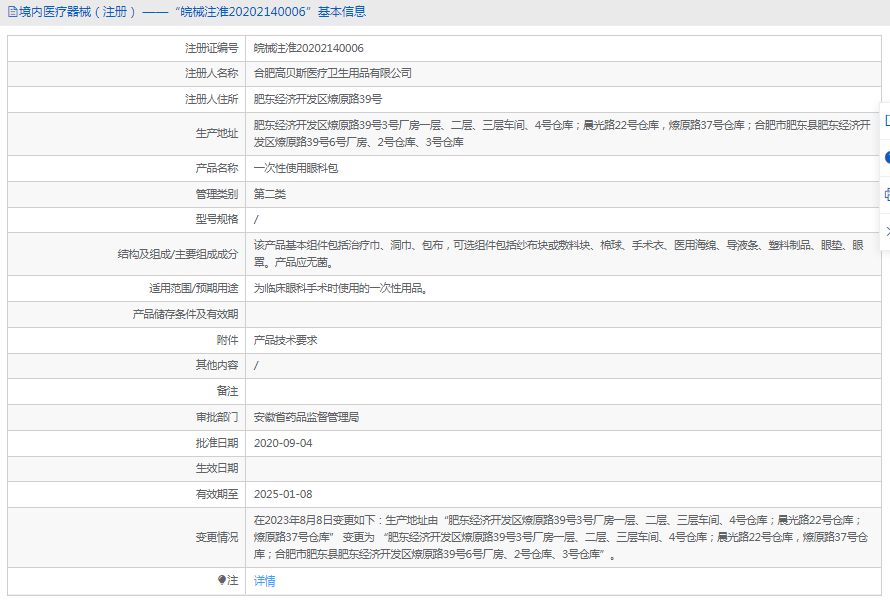The height and width of the screenshot is (600, 890).
Task: Open the 详情 link in the bottom row
Action: [x=264, y=581]
